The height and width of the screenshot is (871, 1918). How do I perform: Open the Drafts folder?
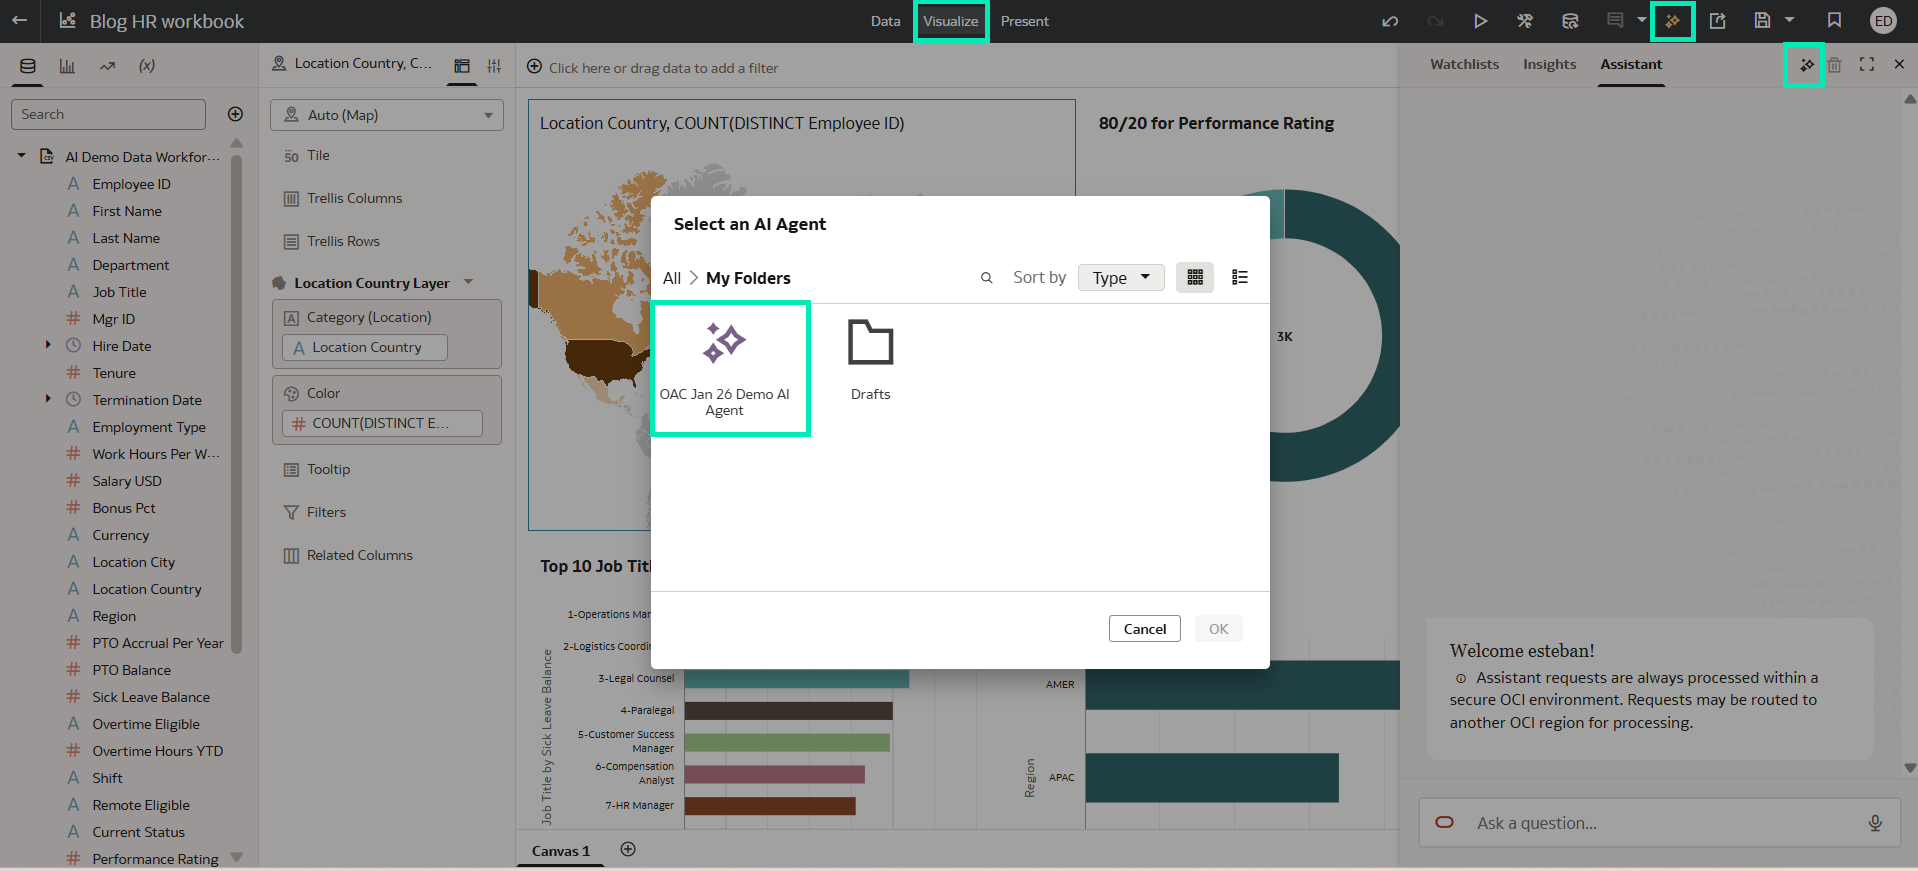[x=870, y=361]
